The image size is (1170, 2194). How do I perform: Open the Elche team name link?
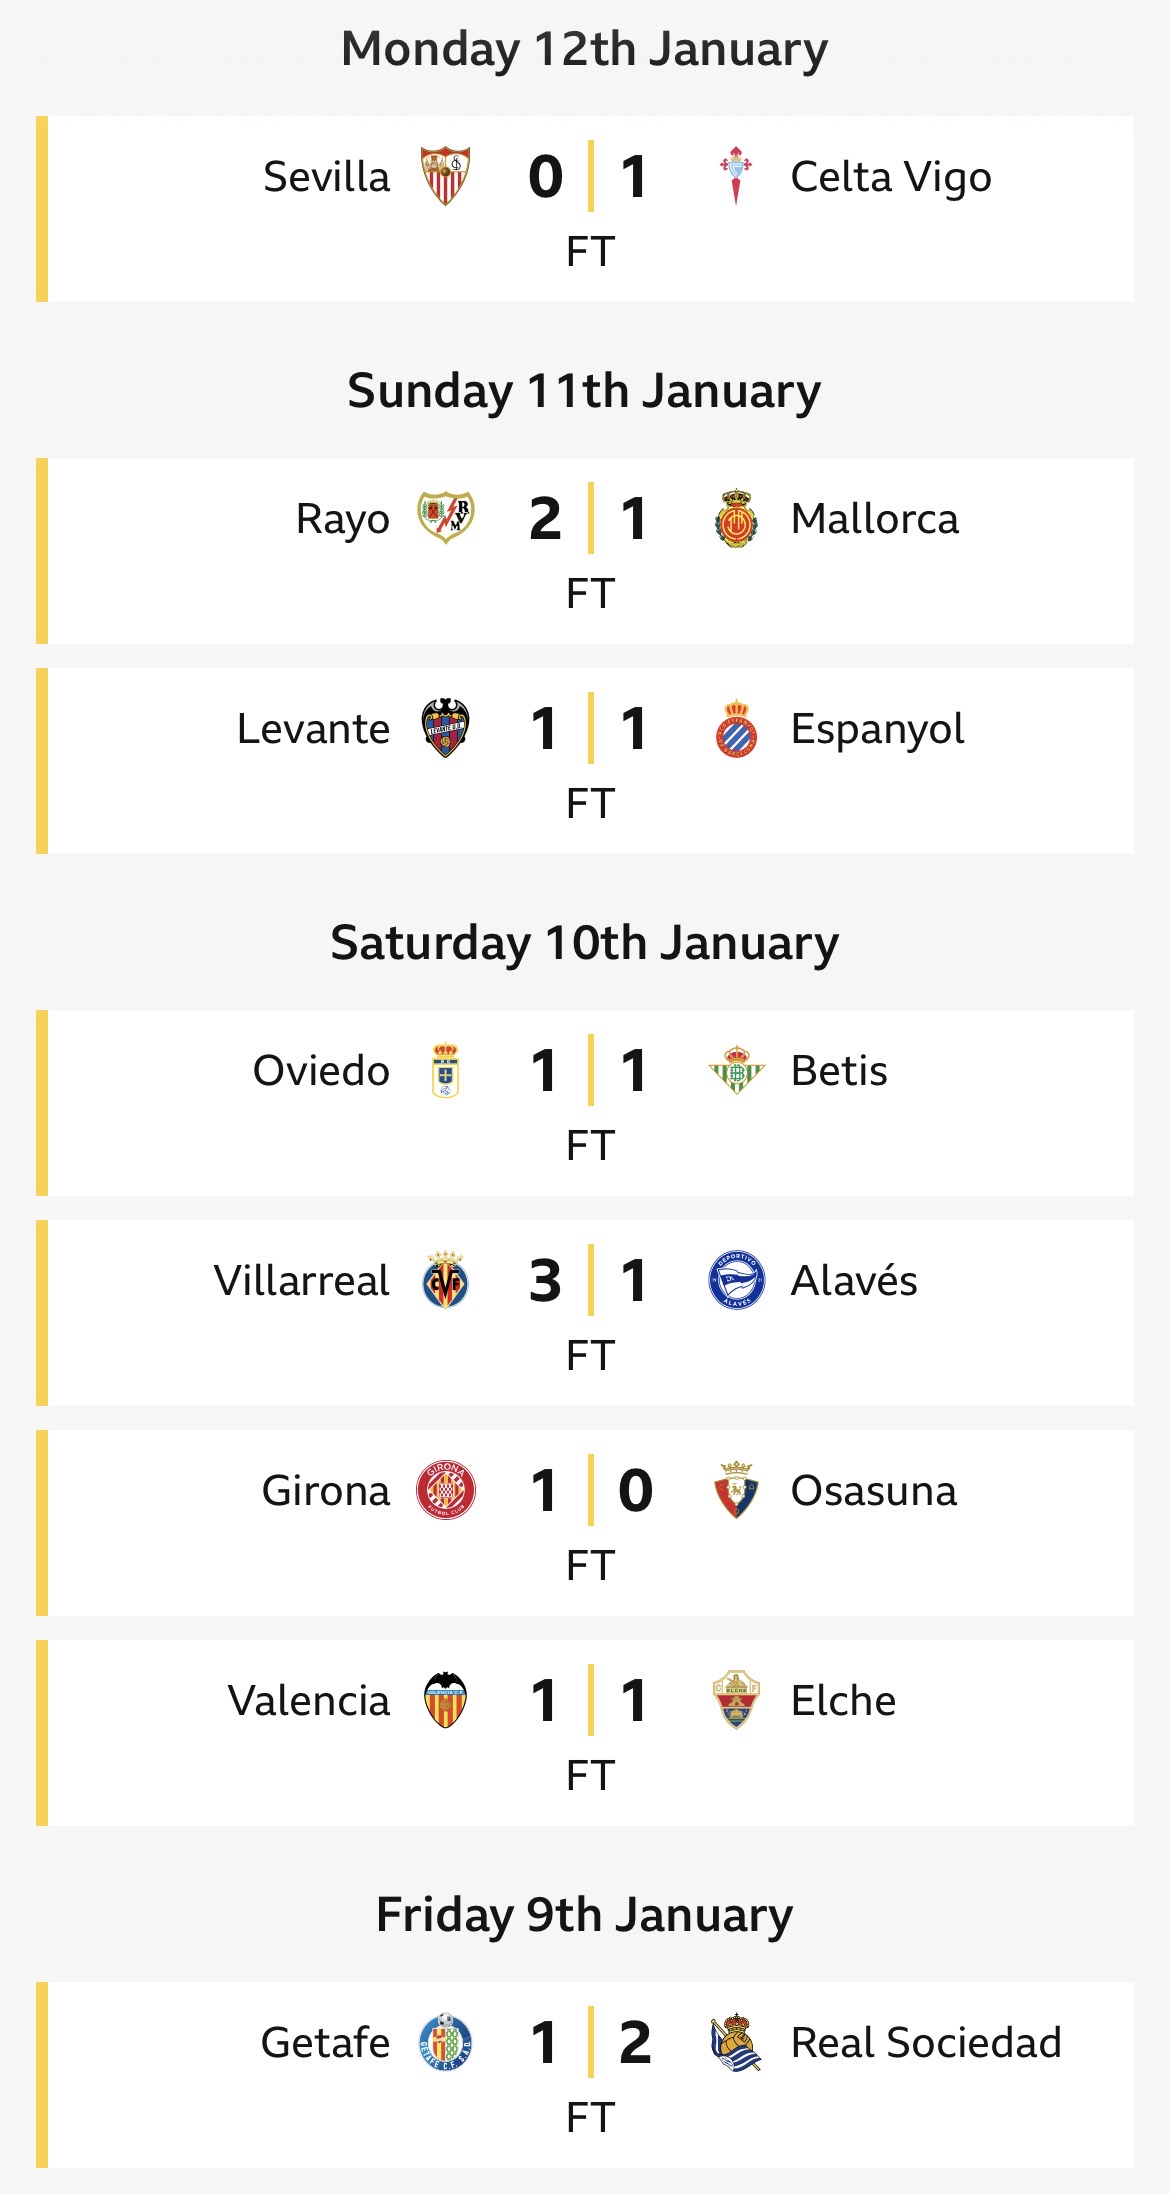click(843, 1700)
